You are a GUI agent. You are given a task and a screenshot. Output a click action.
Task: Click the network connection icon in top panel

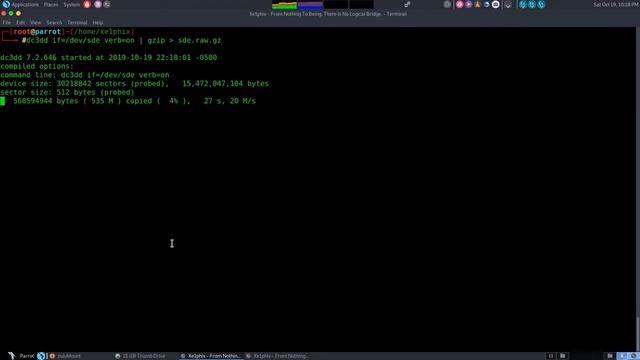407,4
